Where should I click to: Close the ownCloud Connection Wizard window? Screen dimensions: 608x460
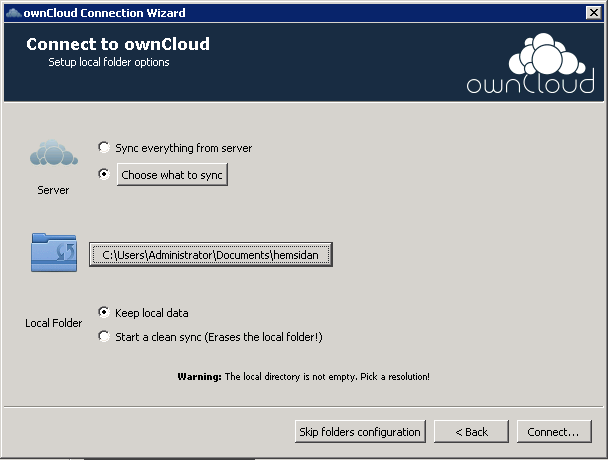[593, 12]
